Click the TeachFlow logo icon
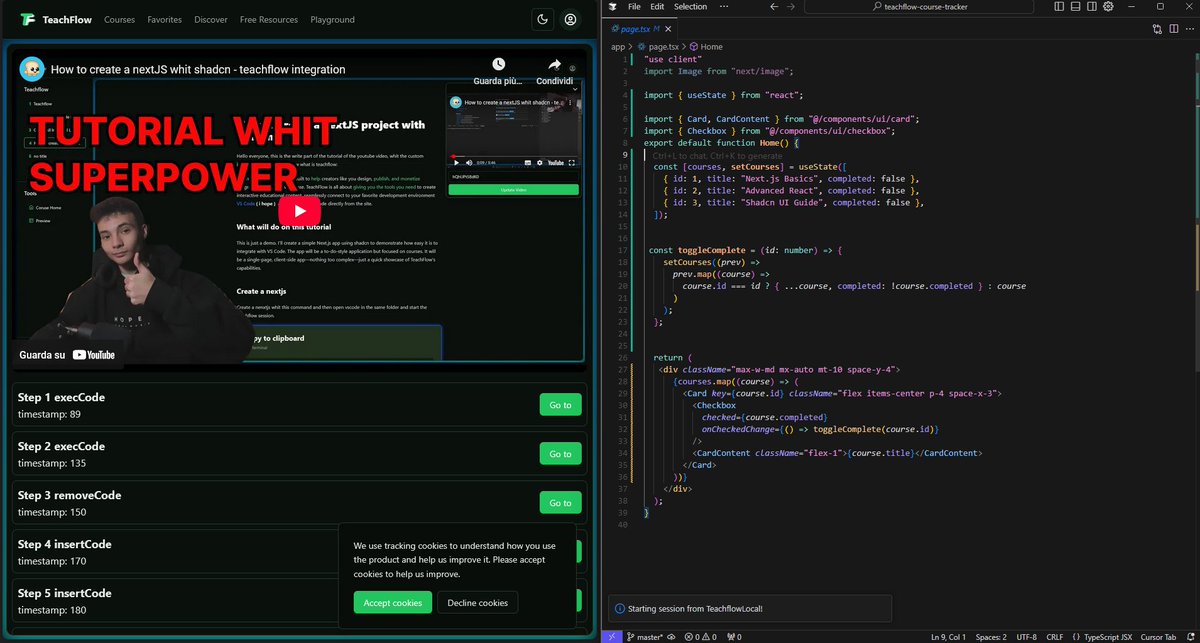Screen dimensions: 1200x643 coord(27,19)
